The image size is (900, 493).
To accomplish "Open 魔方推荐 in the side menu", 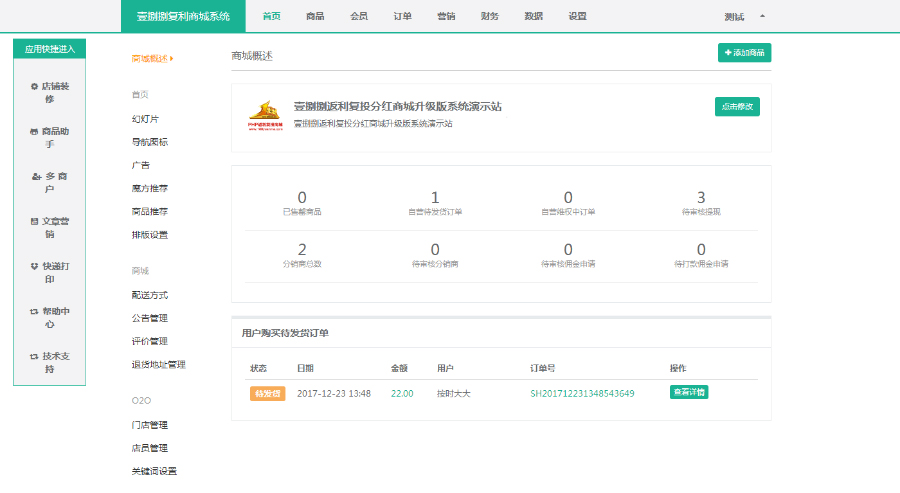I will [150, 188].
